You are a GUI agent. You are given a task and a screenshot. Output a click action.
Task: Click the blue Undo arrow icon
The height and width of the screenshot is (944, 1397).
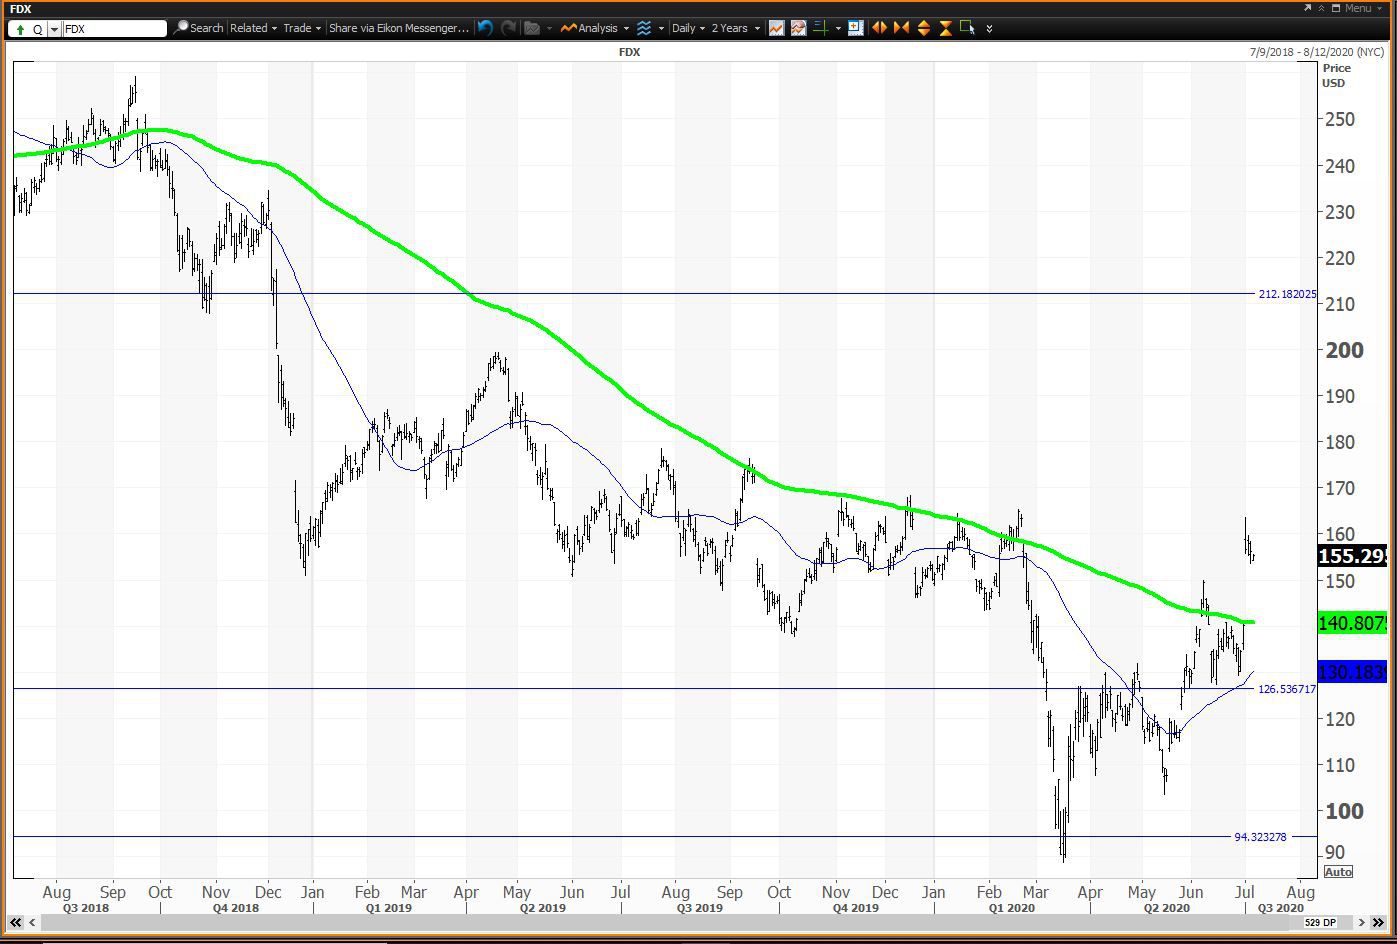[x=485, y=28]
